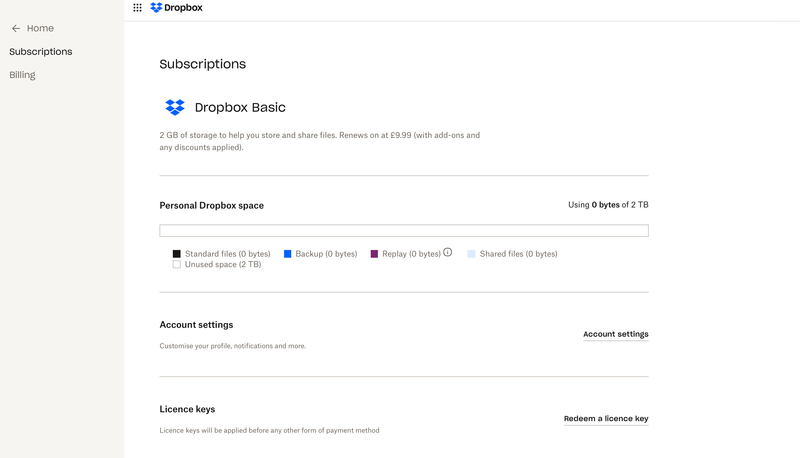Viewport: 800px width, 458px height.
Task: Click Redeem a licence key
Action: point(606,419)
